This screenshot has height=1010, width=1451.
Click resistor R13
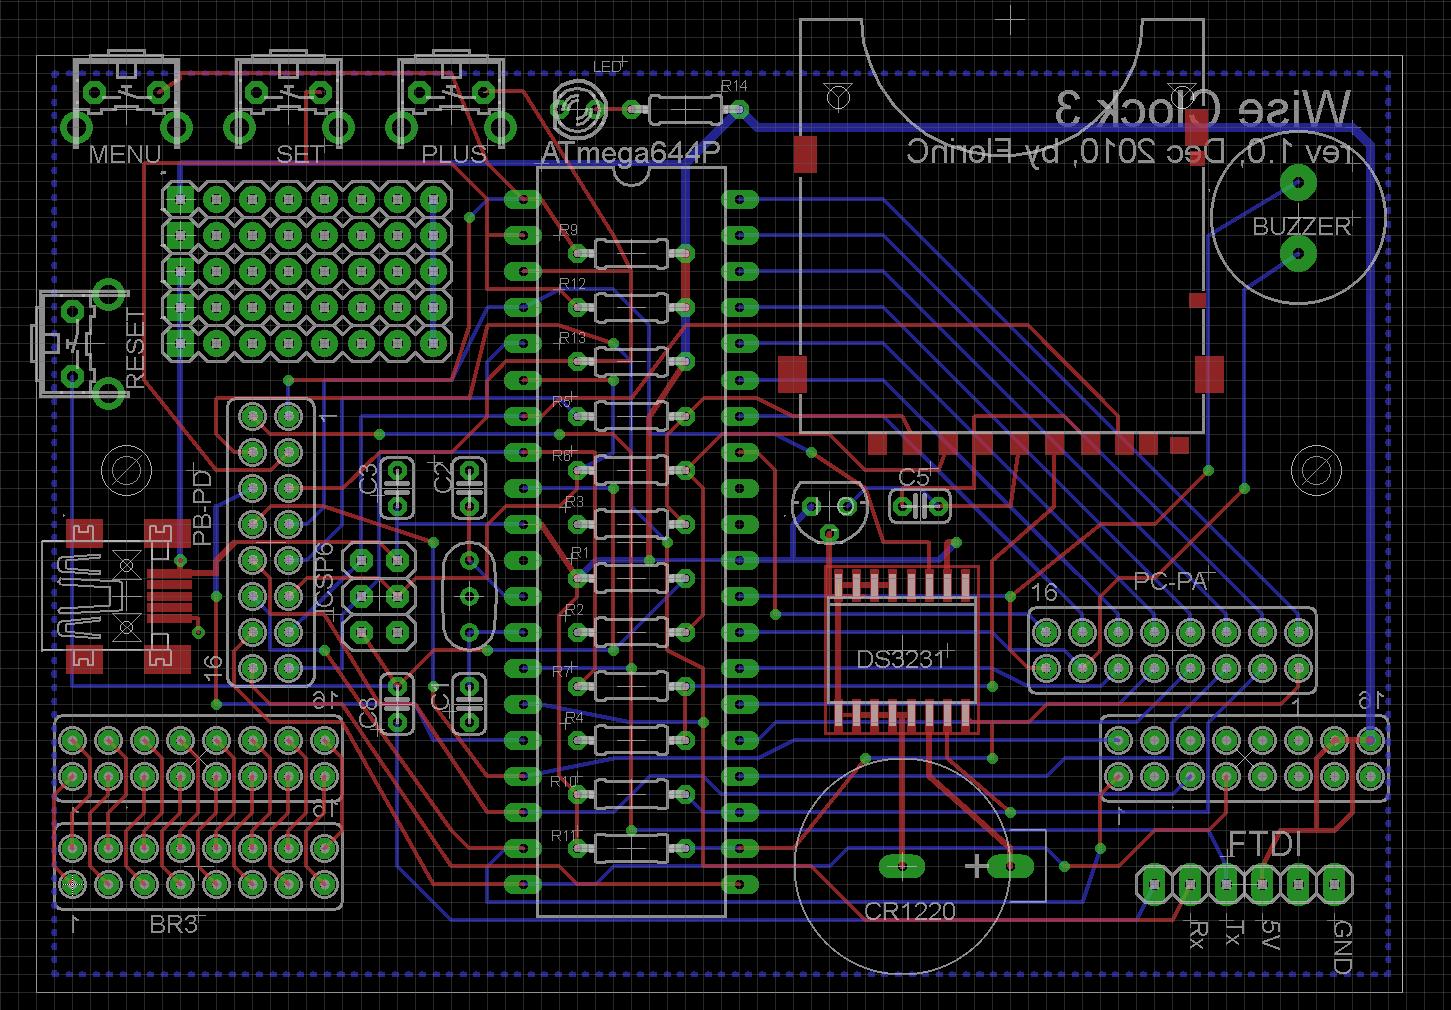coord(630,361)
